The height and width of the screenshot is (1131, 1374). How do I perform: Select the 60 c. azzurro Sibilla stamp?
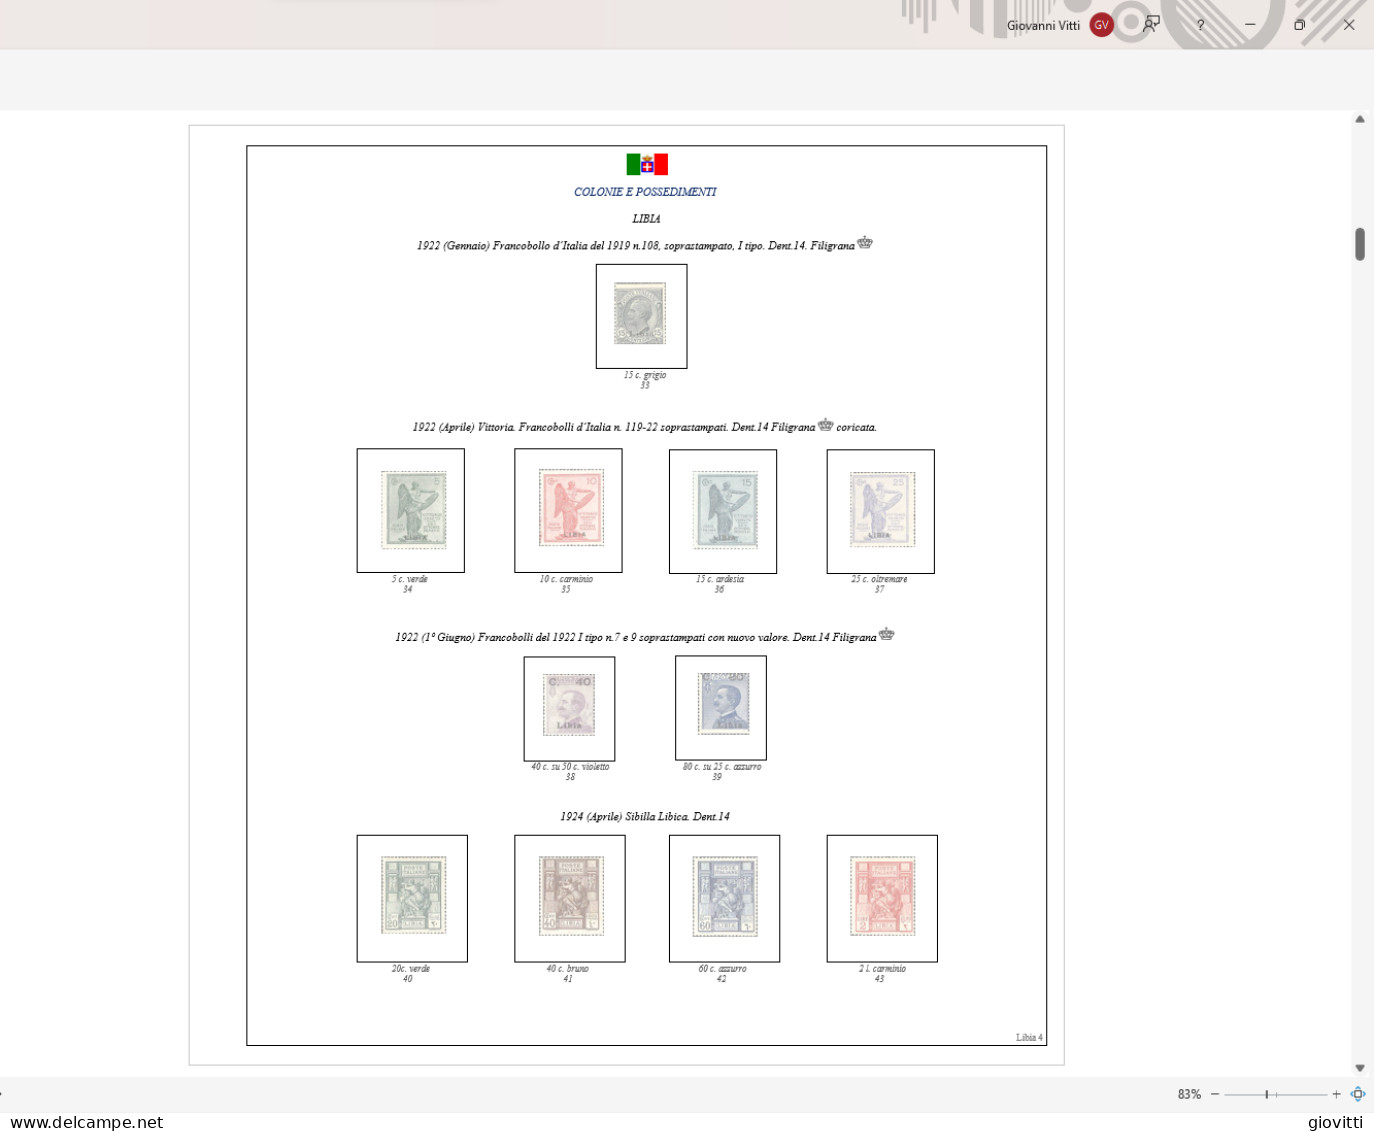724,898
